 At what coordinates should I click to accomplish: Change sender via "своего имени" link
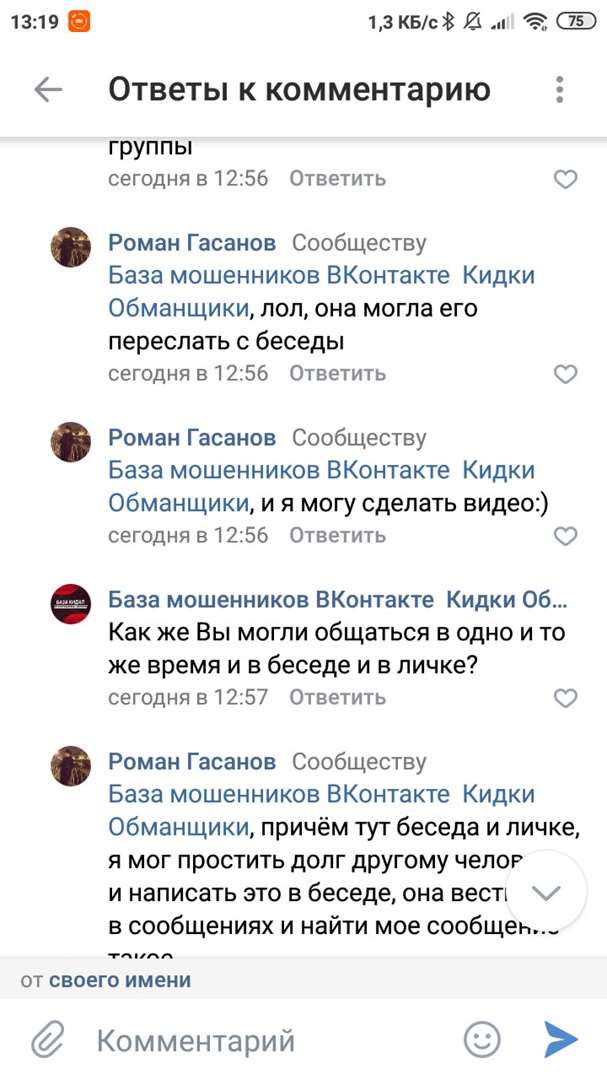coord(120,981)
